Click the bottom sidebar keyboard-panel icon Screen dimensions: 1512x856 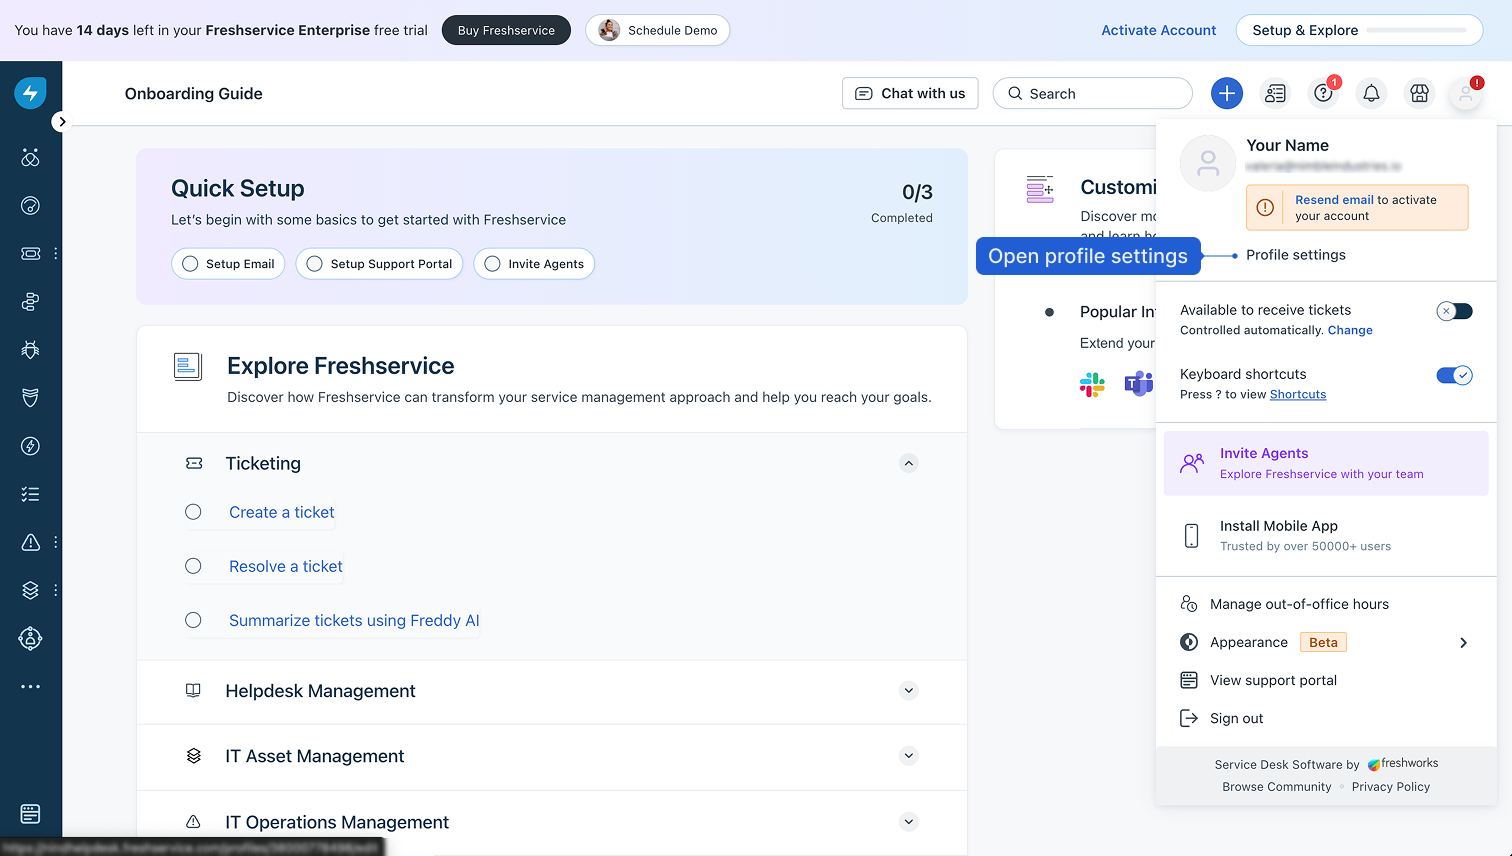pyautogui.click(x=30, y=814)
